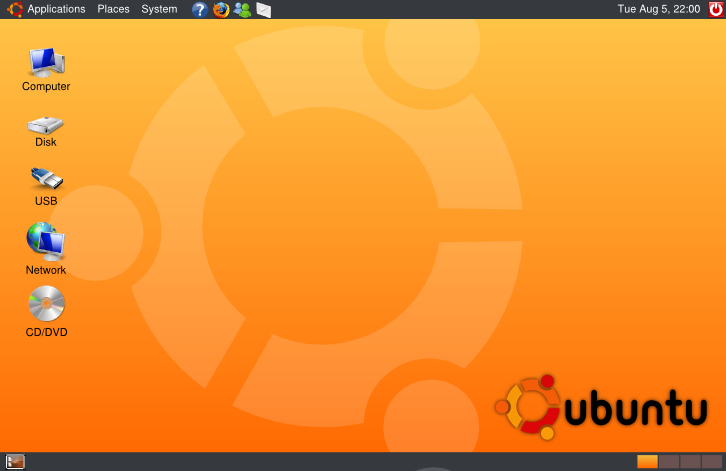The height and width of the screenshot is (471, 726).
Task: Click the "Computer" icon label text
Action: [46, 87]
